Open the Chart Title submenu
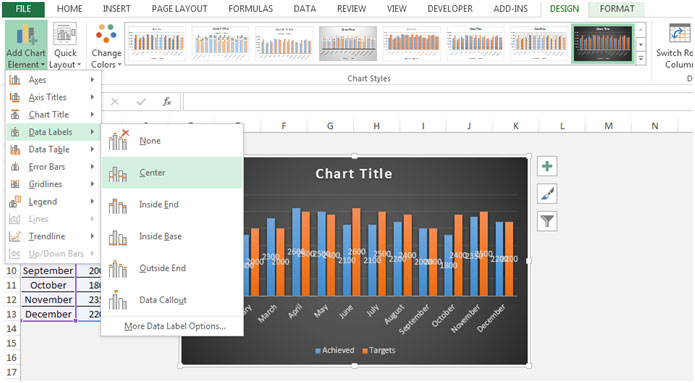This screenshot has height=383, width=695. point(53,114)
